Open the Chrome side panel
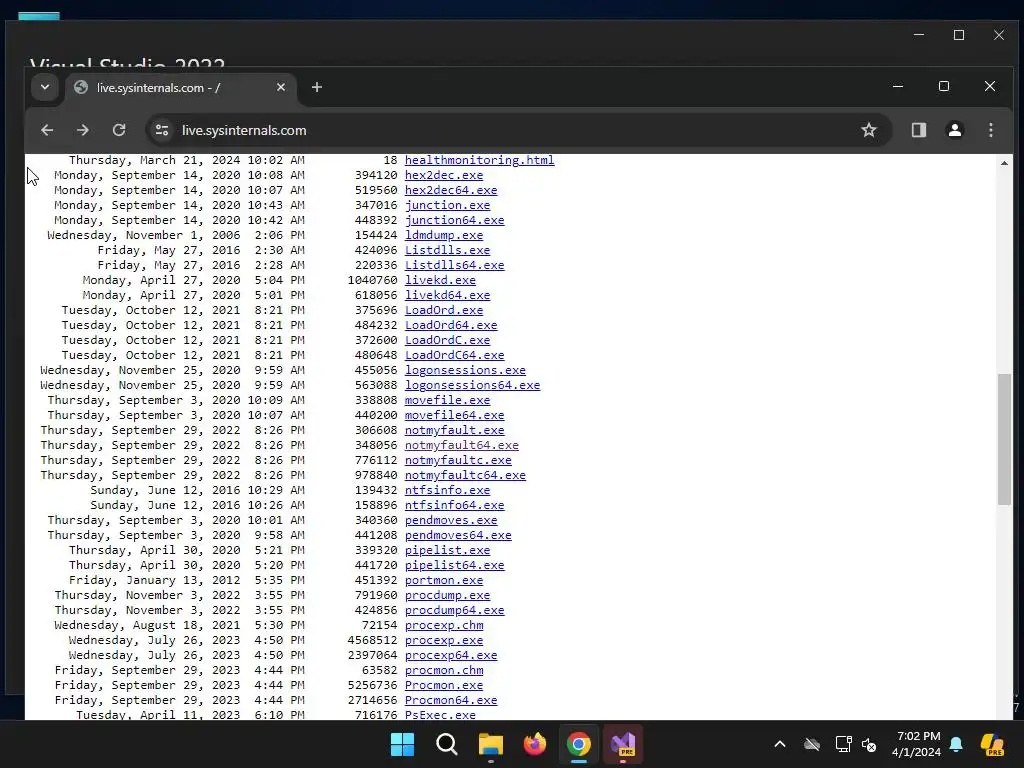The image size is (1024, 768). click(x=919, y=130)
